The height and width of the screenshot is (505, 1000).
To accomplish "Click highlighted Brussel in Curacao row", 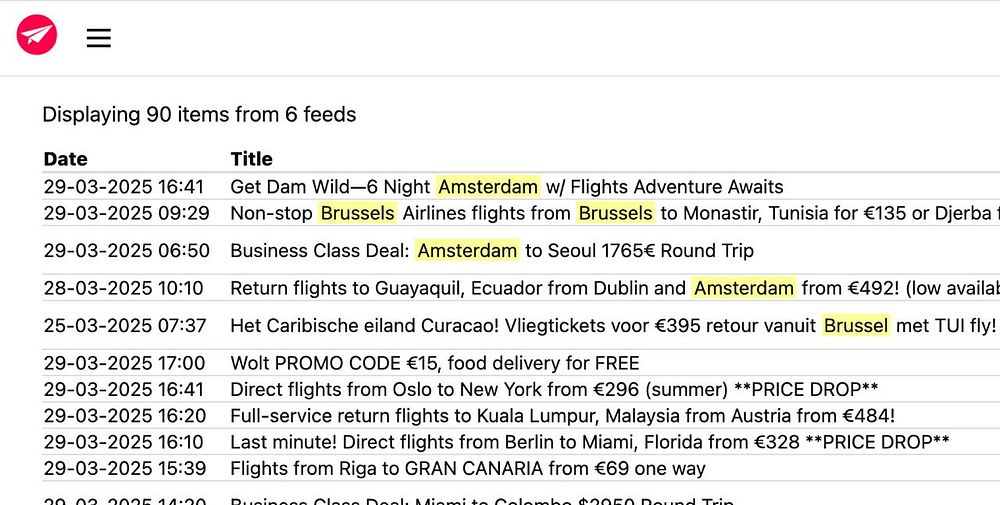I will coord(856,326).
